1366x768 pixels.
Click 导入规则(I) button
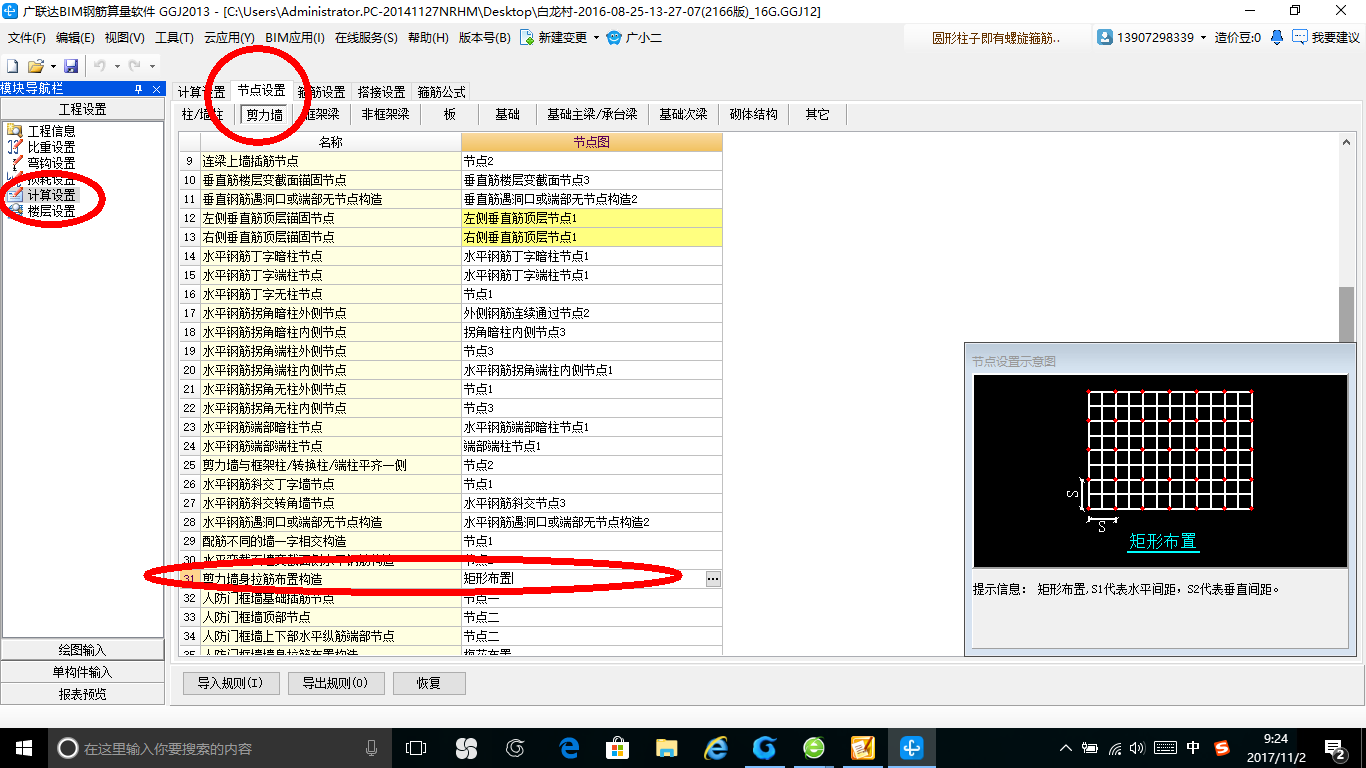230,683
